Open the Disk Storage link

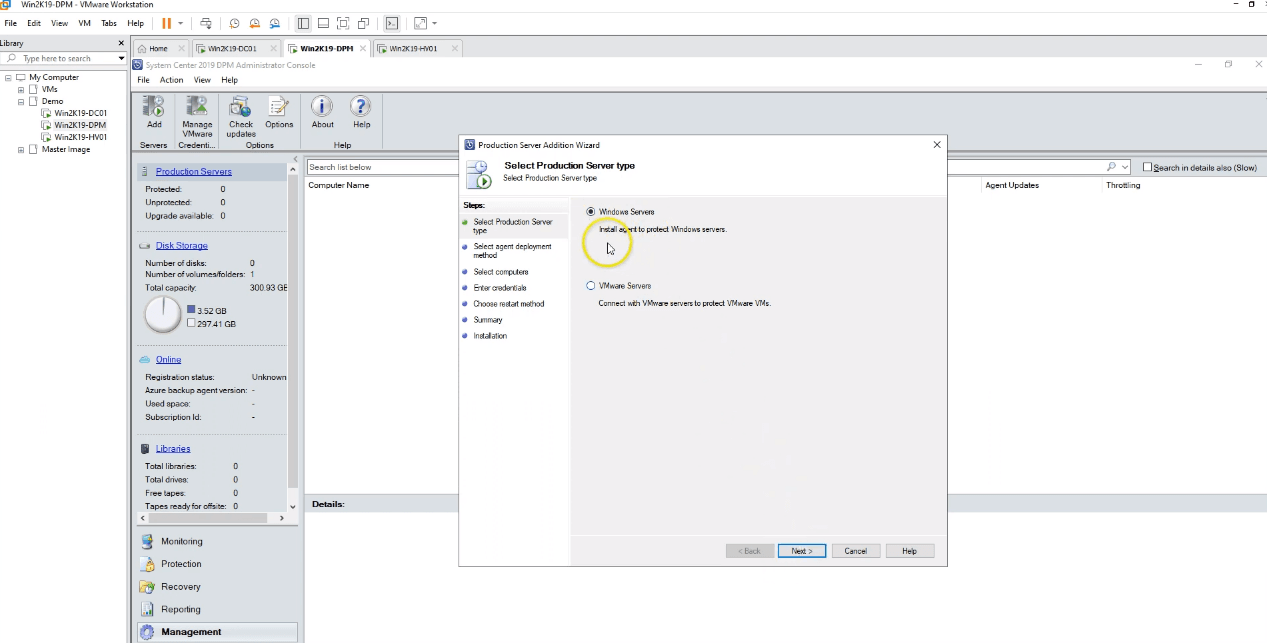[x=182, y=245]
